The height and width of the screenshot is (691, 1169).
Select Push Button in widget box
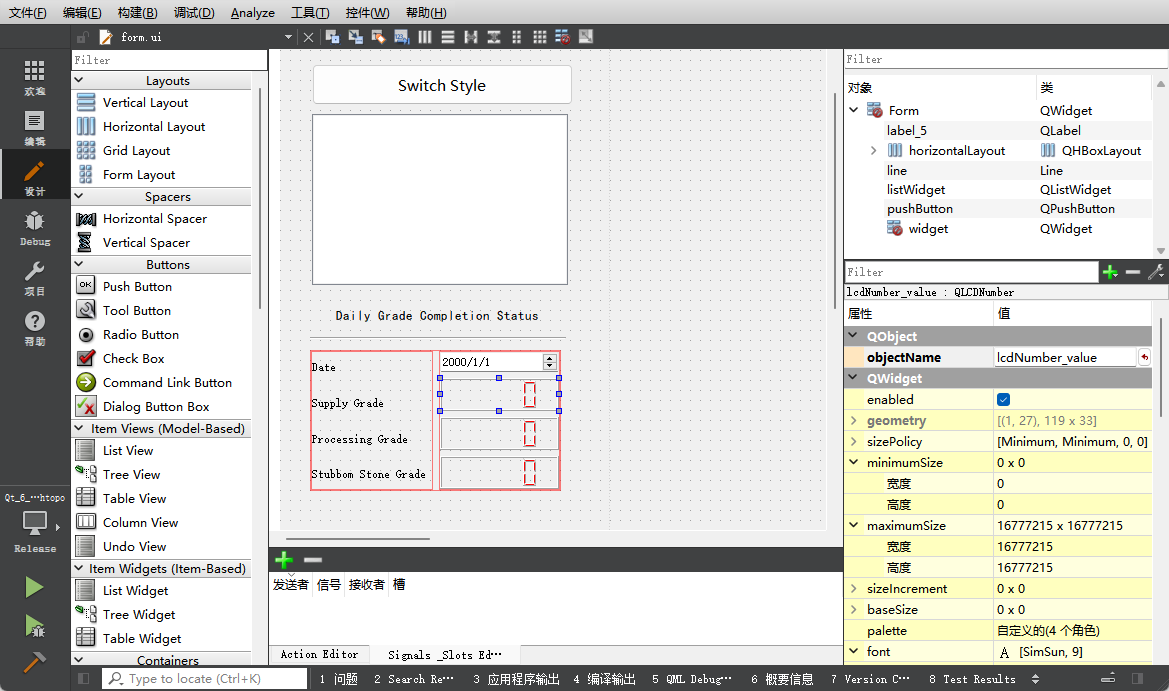[x=137, y=287]
